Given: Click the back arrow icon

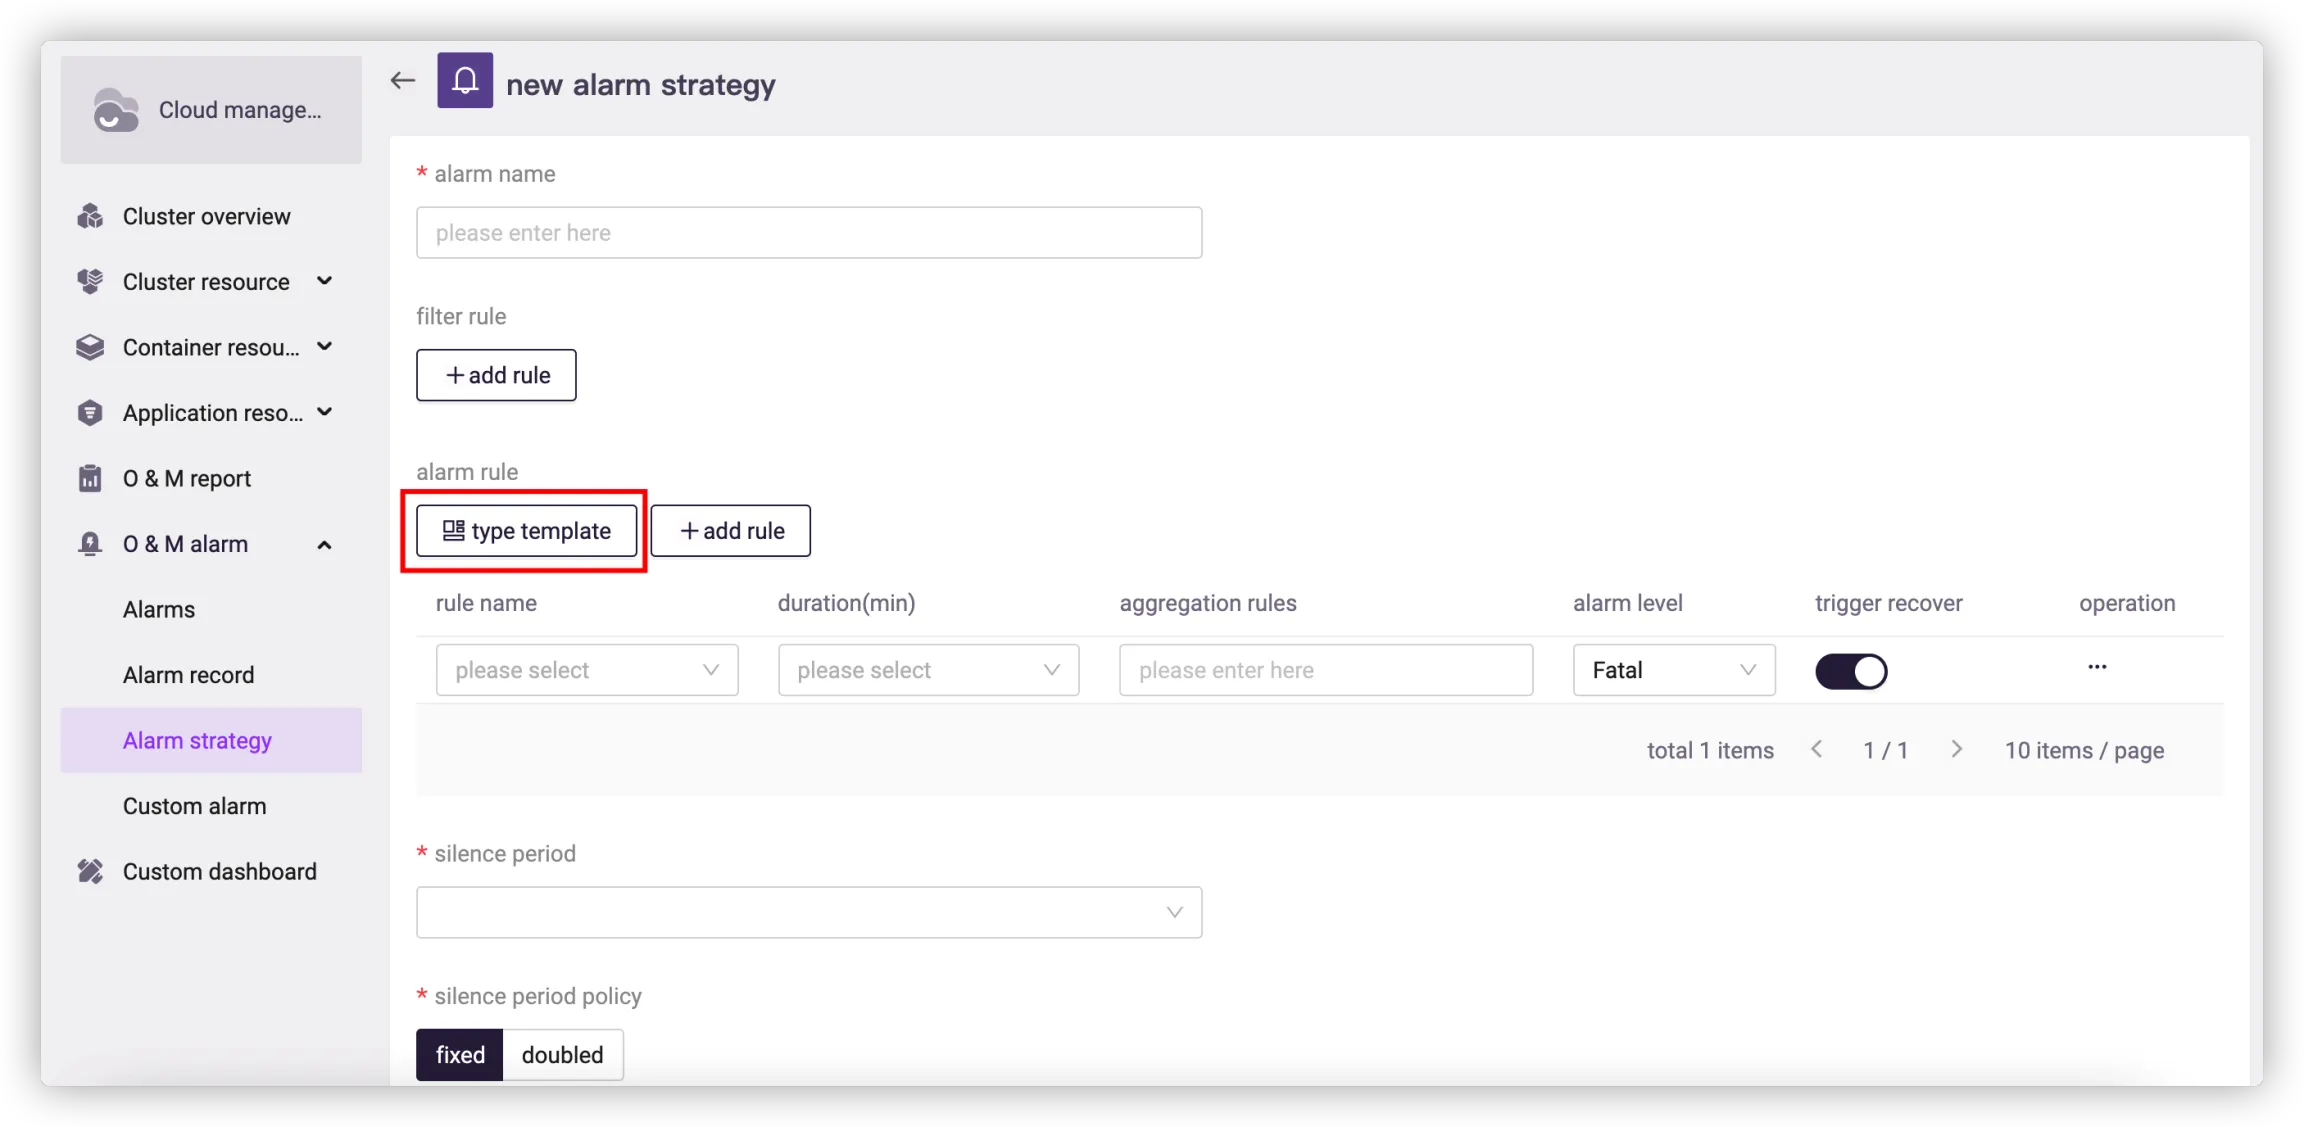Looking at the screenshot, I should pyautogui.click(x=402, y=81).
